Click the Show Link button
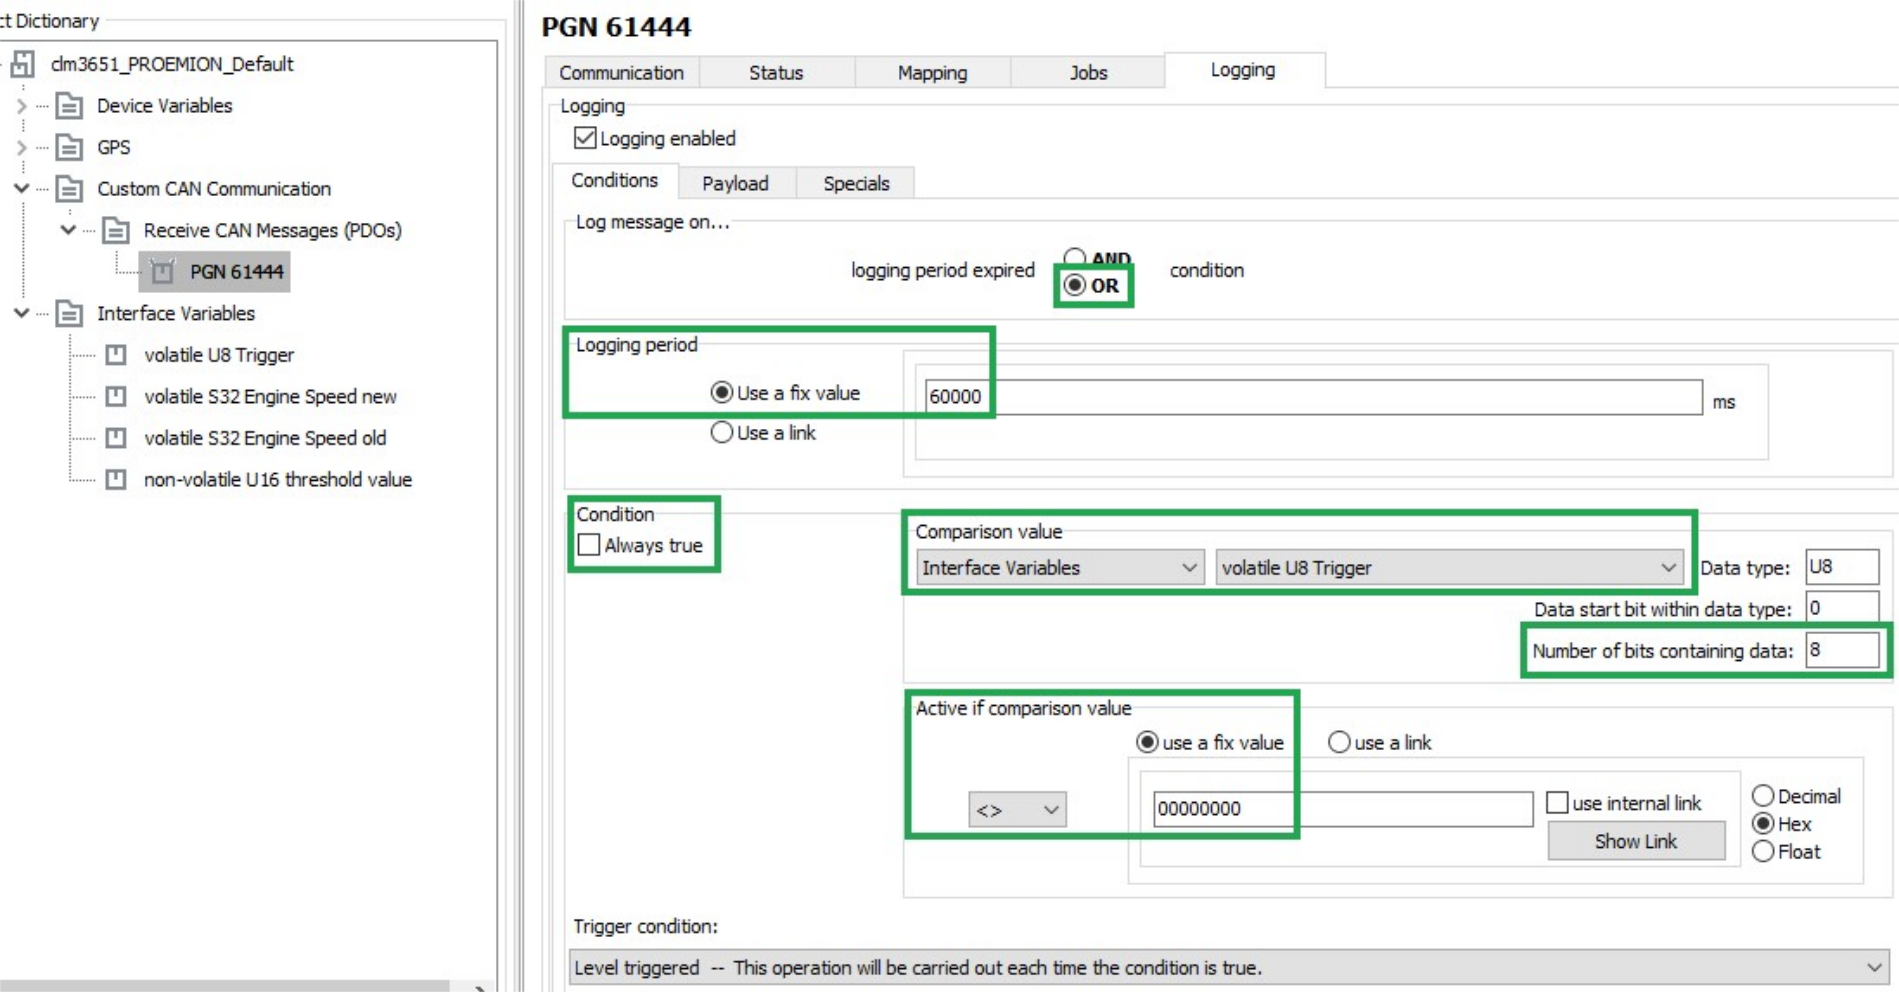 [x=1635, y=841]
